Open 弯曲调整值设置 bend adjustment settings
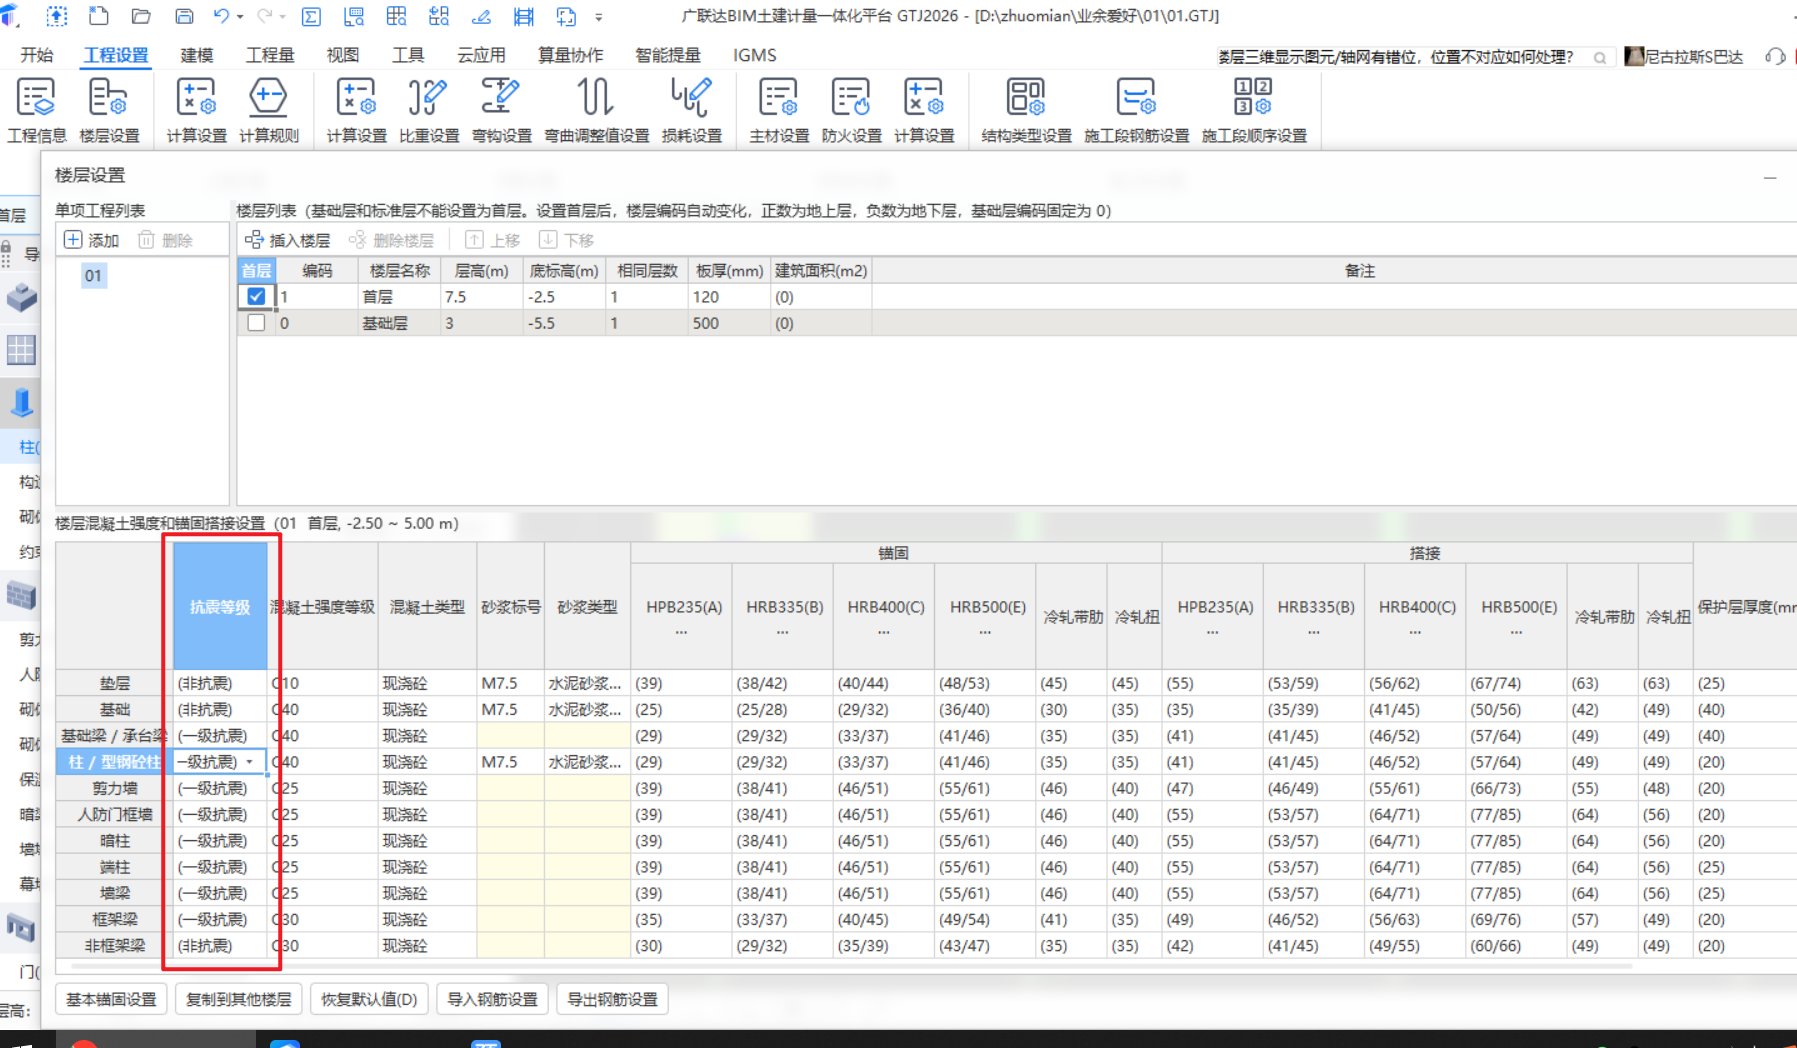The height and width of the screenshot is (1048, 1797). click(x=596, y=110)
